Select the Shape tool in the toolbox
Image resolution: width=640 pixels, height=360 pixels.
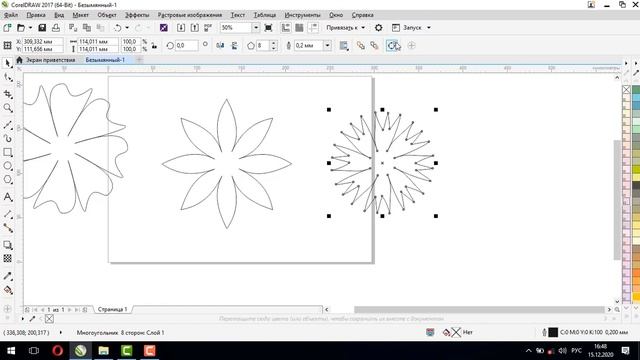[7, 78]
